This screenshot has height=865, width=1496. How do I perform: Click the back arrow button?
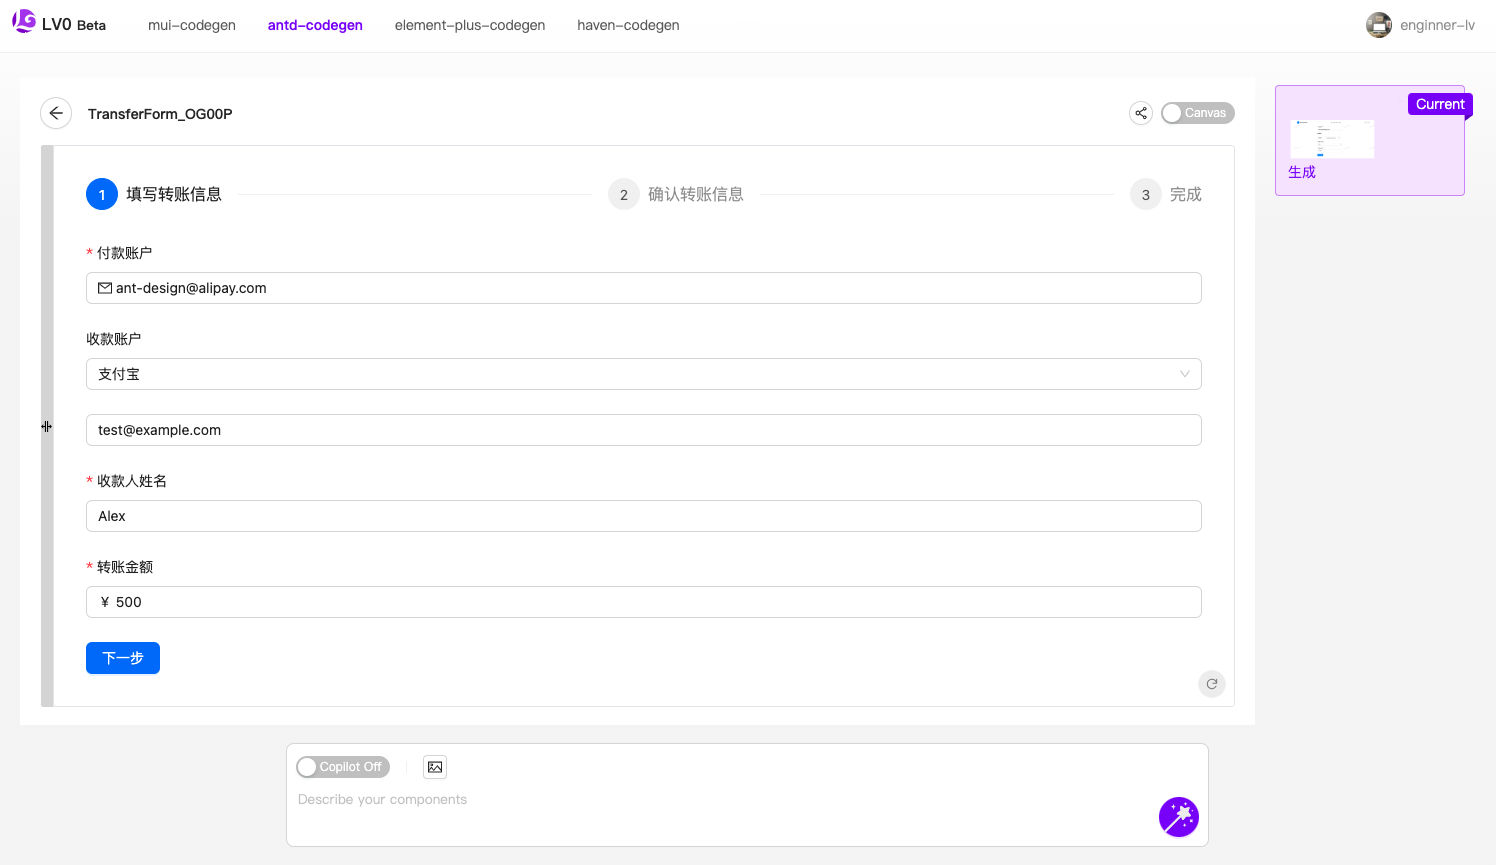pos(56,113)
